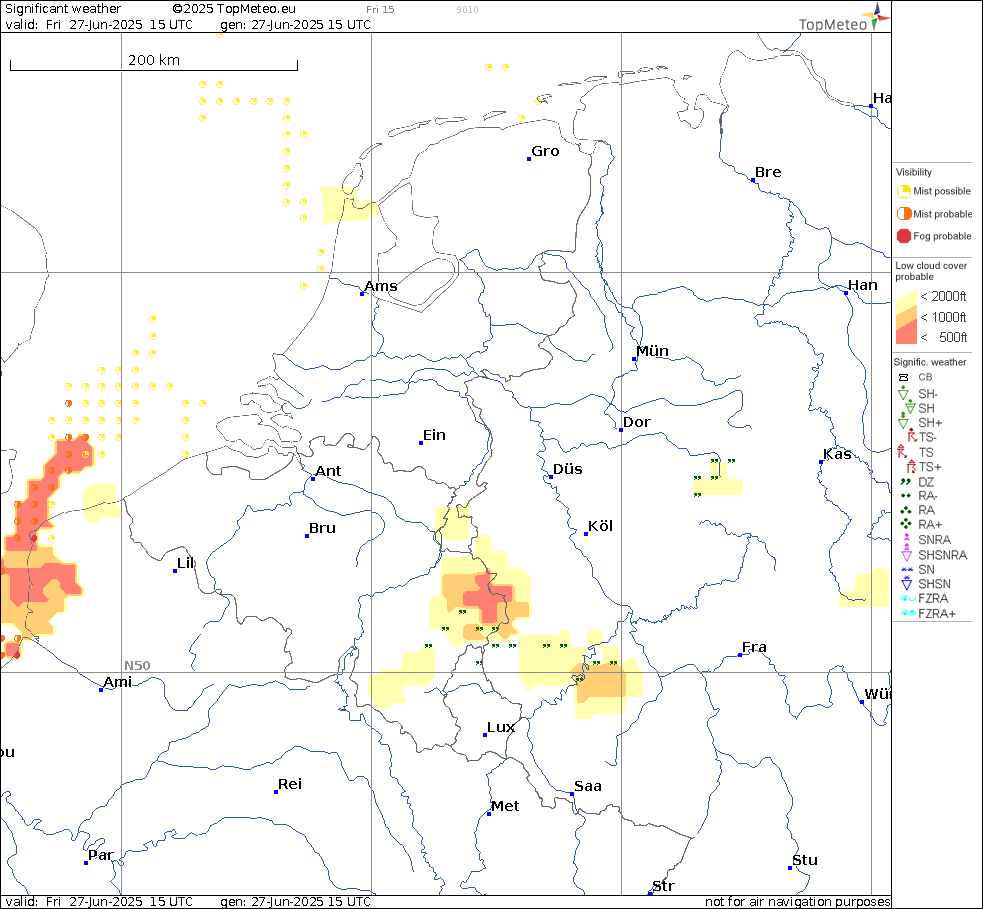Click the 'Met' city label

pos(505,806)
